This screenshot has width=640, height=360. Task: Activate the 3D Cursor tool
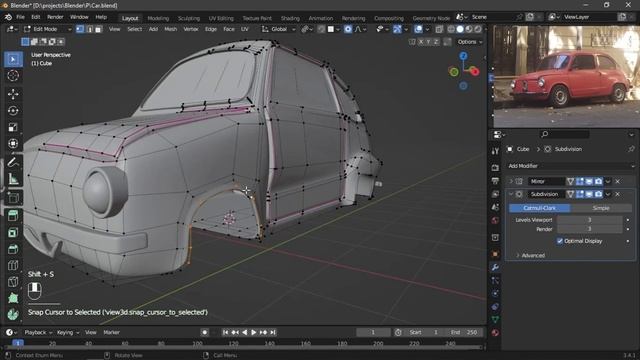(x=13, y=76)
